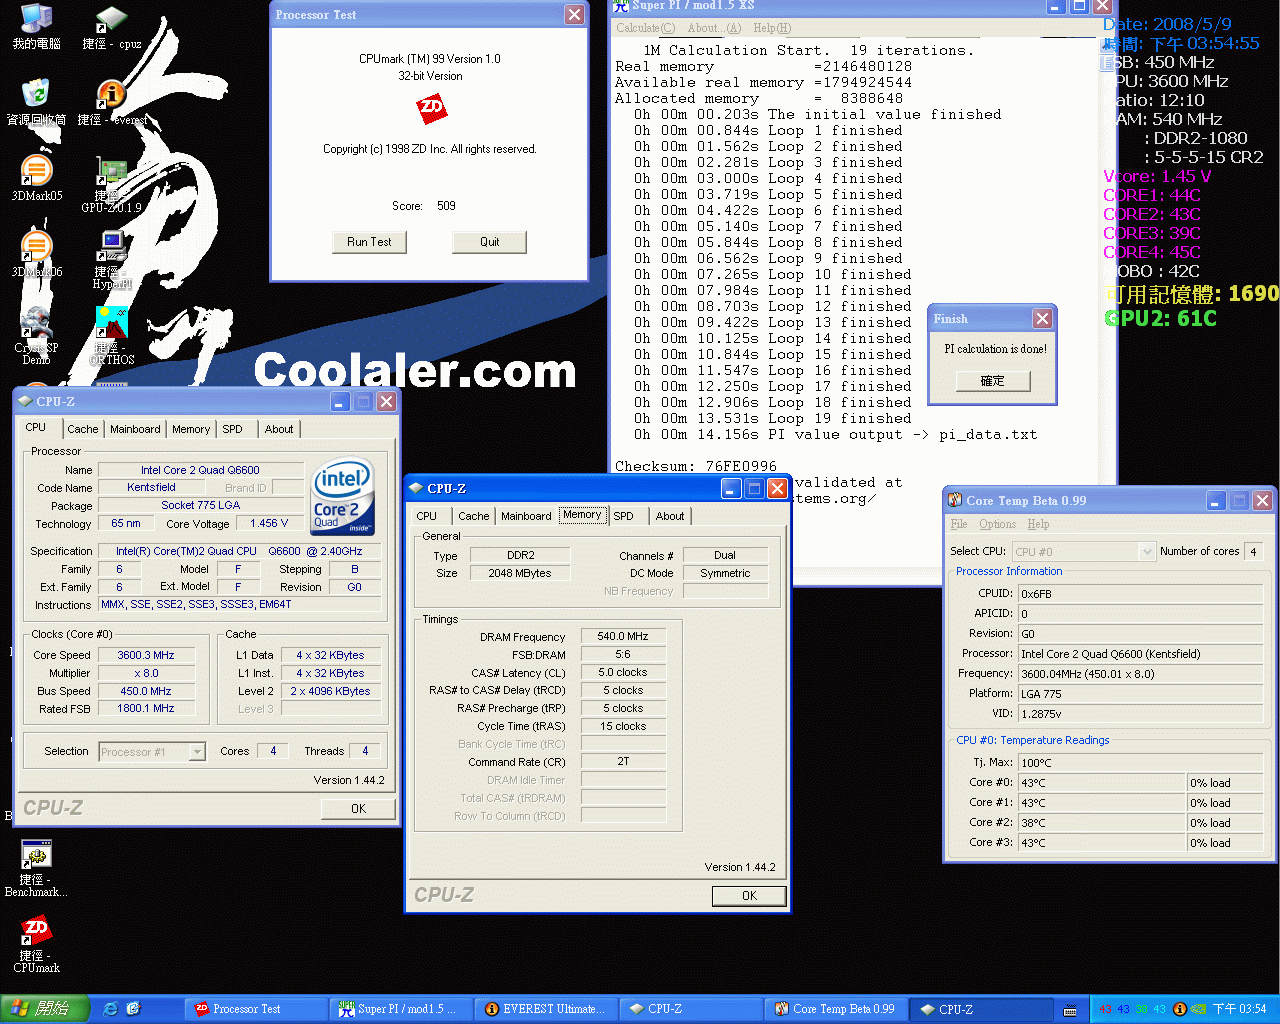Expand Processor #1 selection dropdown

[x=197, y=752]
